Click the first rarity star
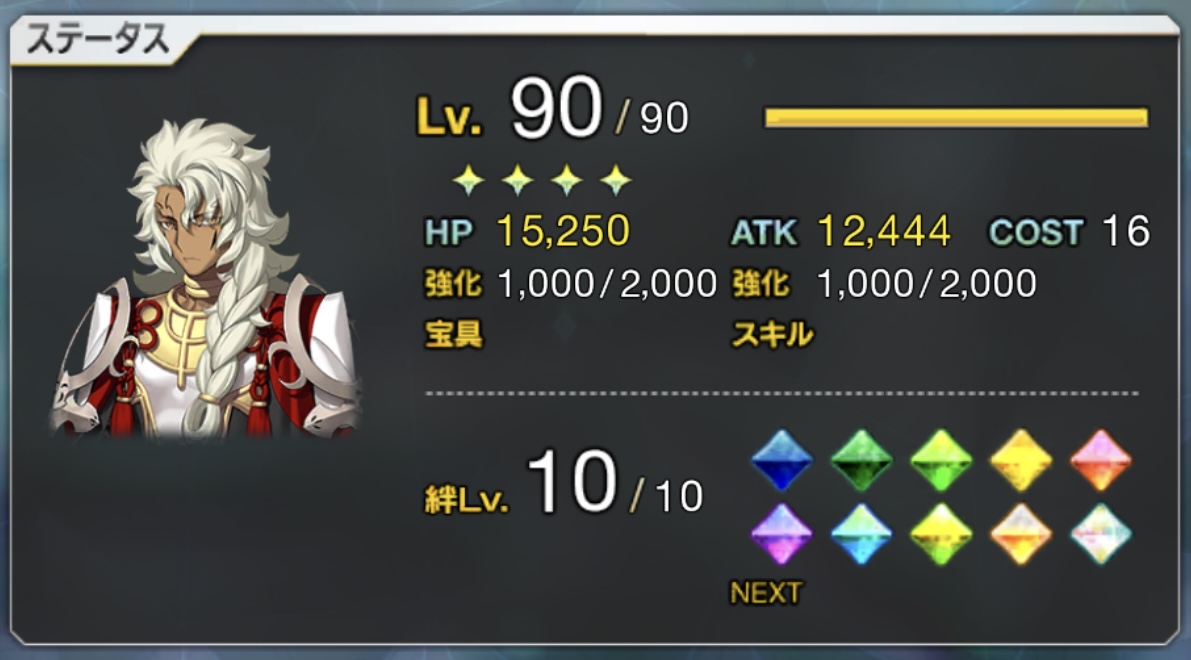This screenshot has height=660, width=1191. [x=469, y=180]
